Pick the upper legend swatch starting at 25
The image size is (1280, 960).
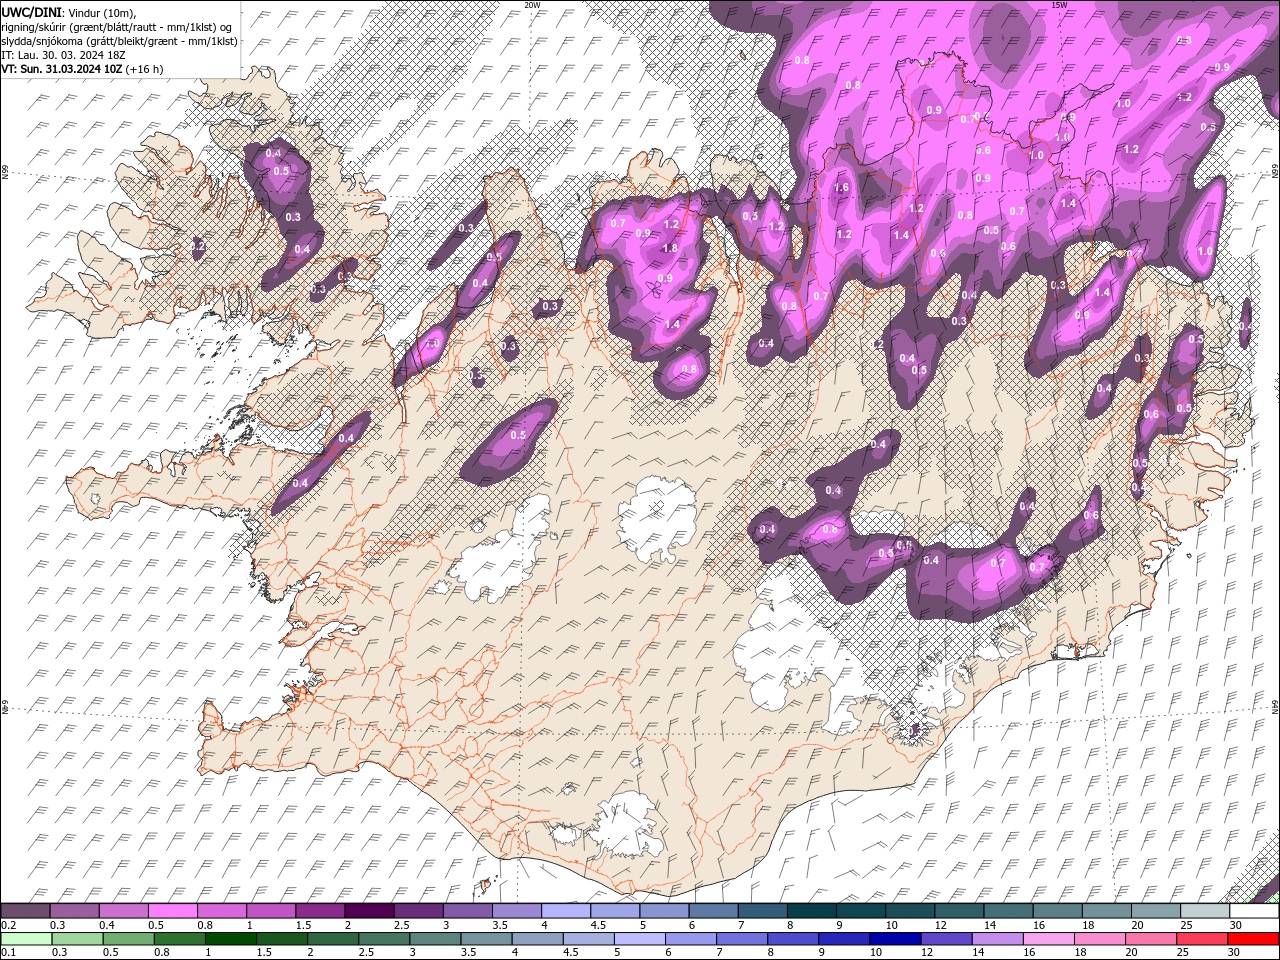point(1204,911)
